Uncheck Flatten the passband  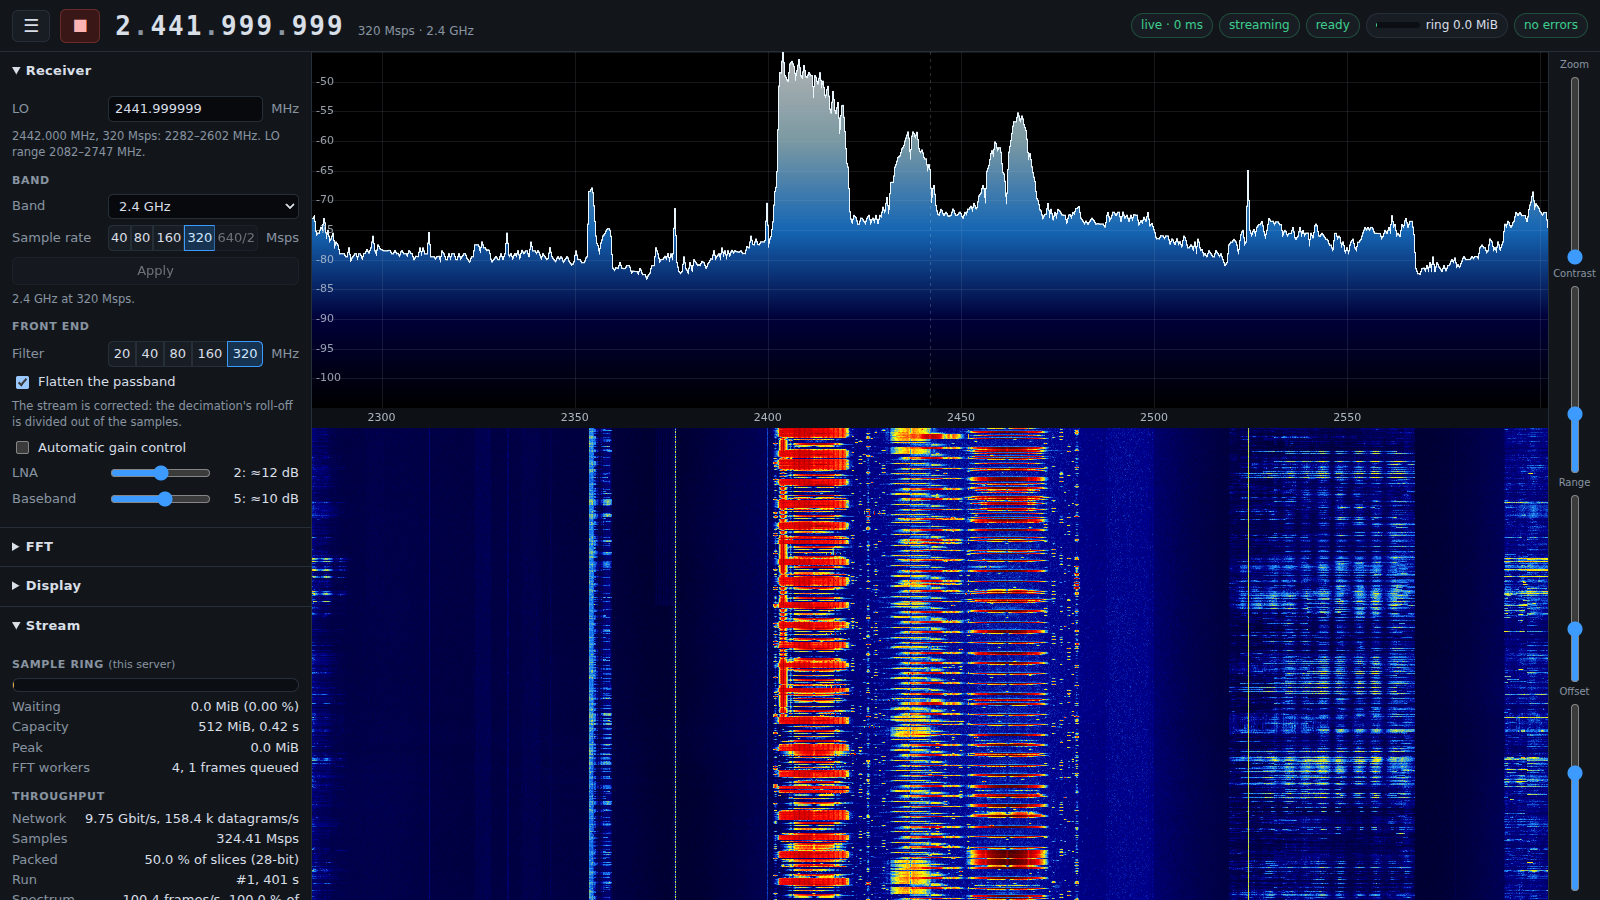(23, 383)
